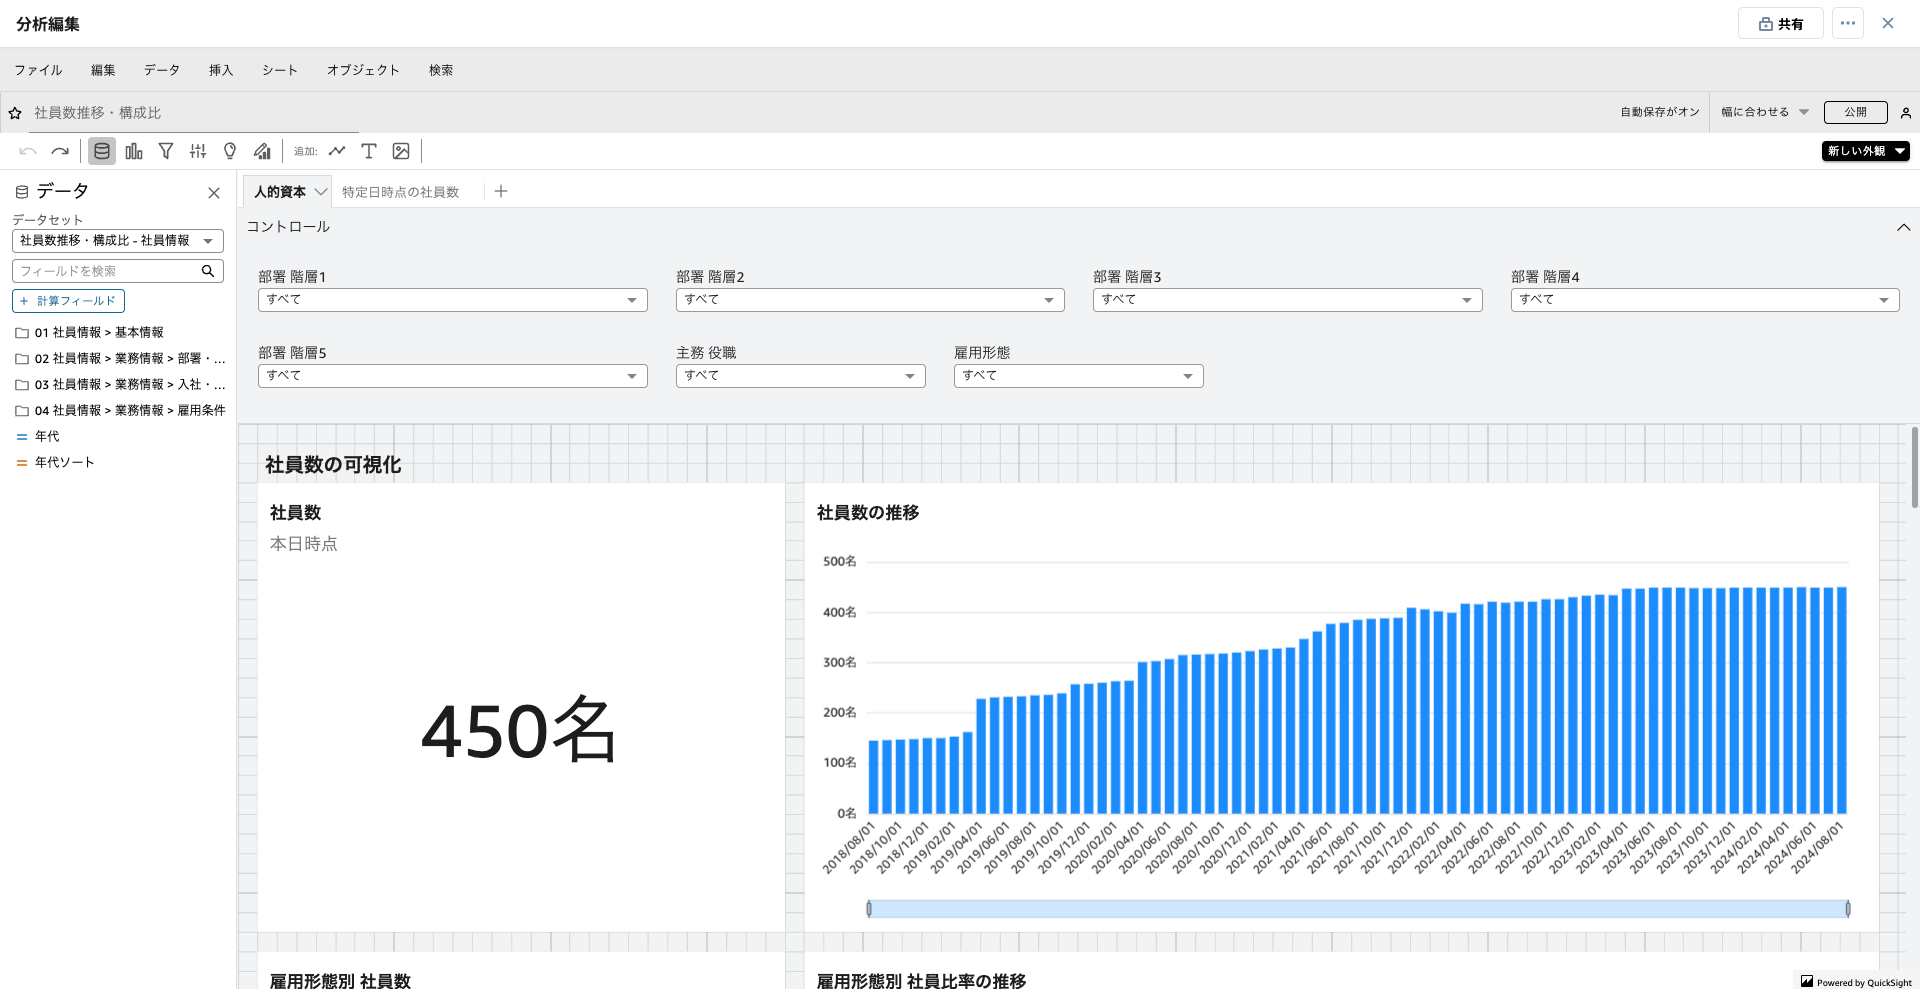1920x989 pixels.
Task: Open the parameters sliders icon
Action: [x=198, y=151]
